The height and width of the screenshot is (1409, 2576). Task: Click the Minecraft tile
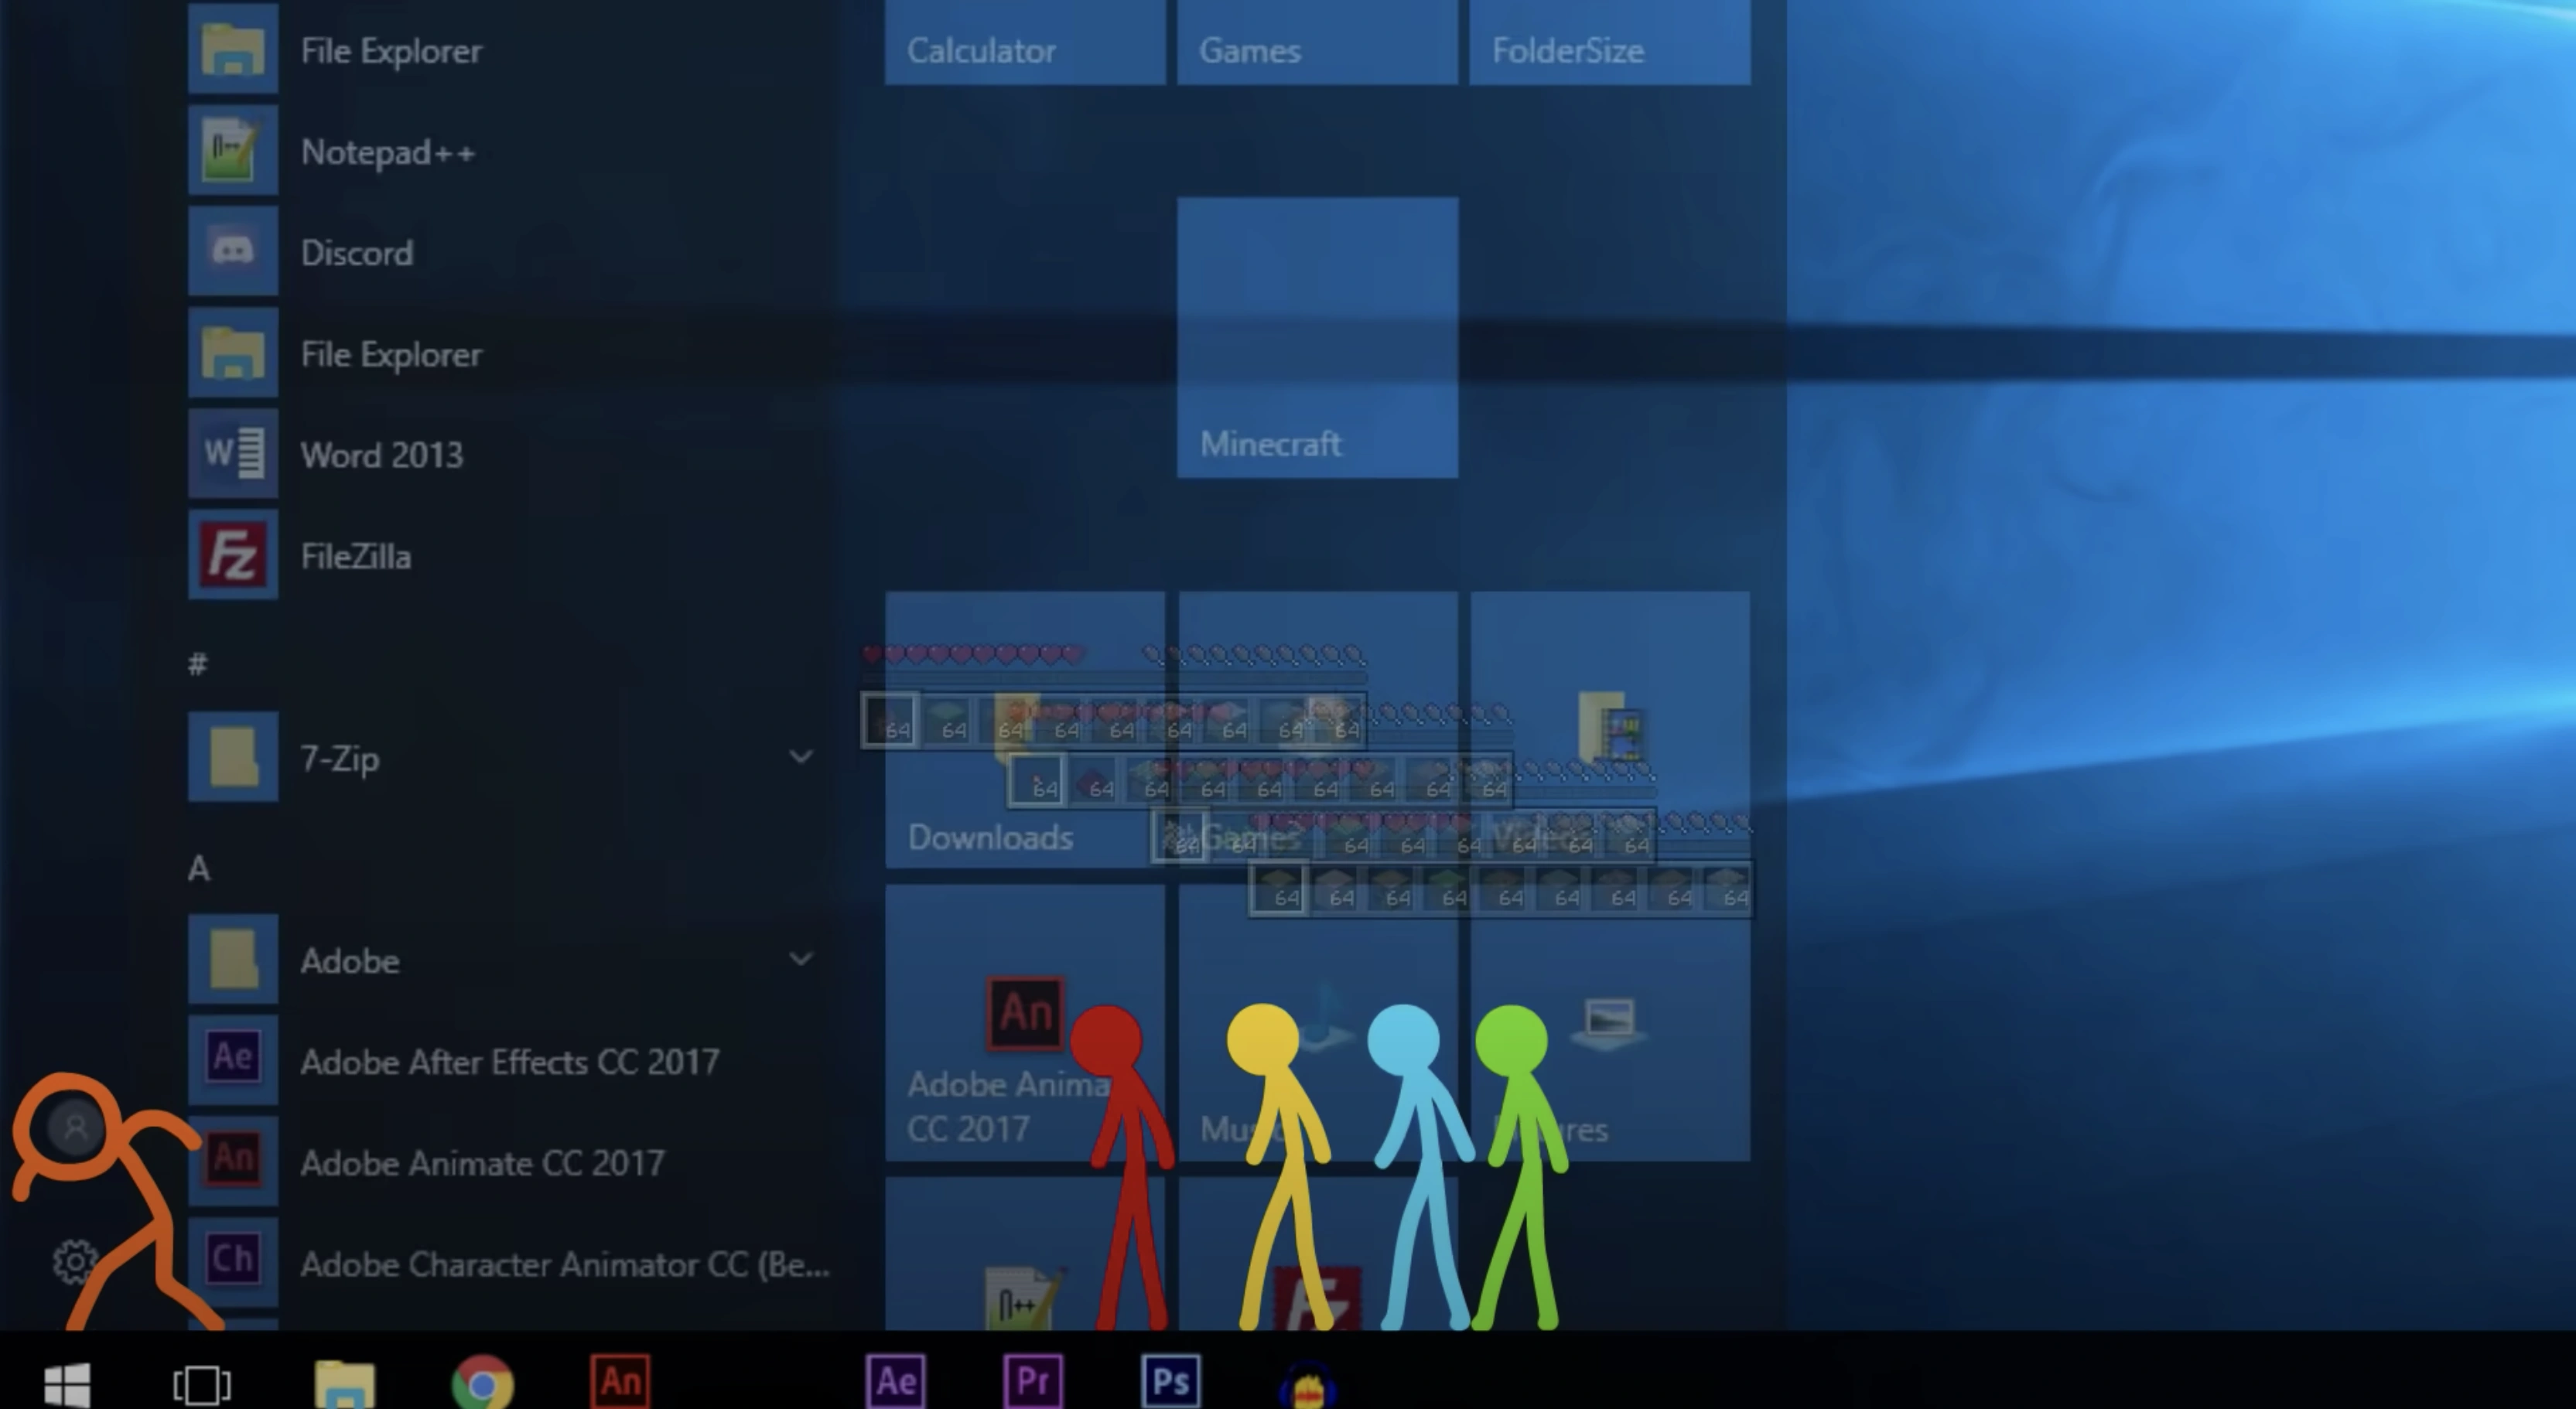1317,337
